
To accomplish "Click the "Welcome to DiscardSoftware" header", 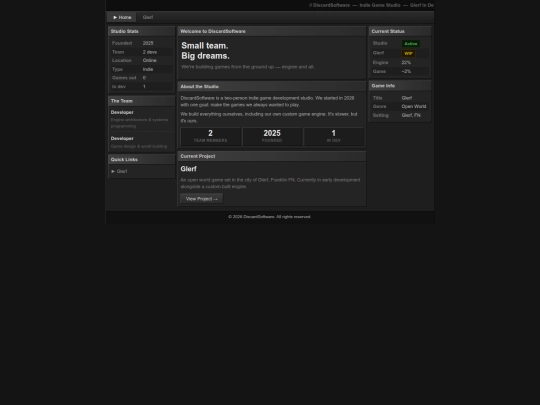I will (x=272, y=31).
